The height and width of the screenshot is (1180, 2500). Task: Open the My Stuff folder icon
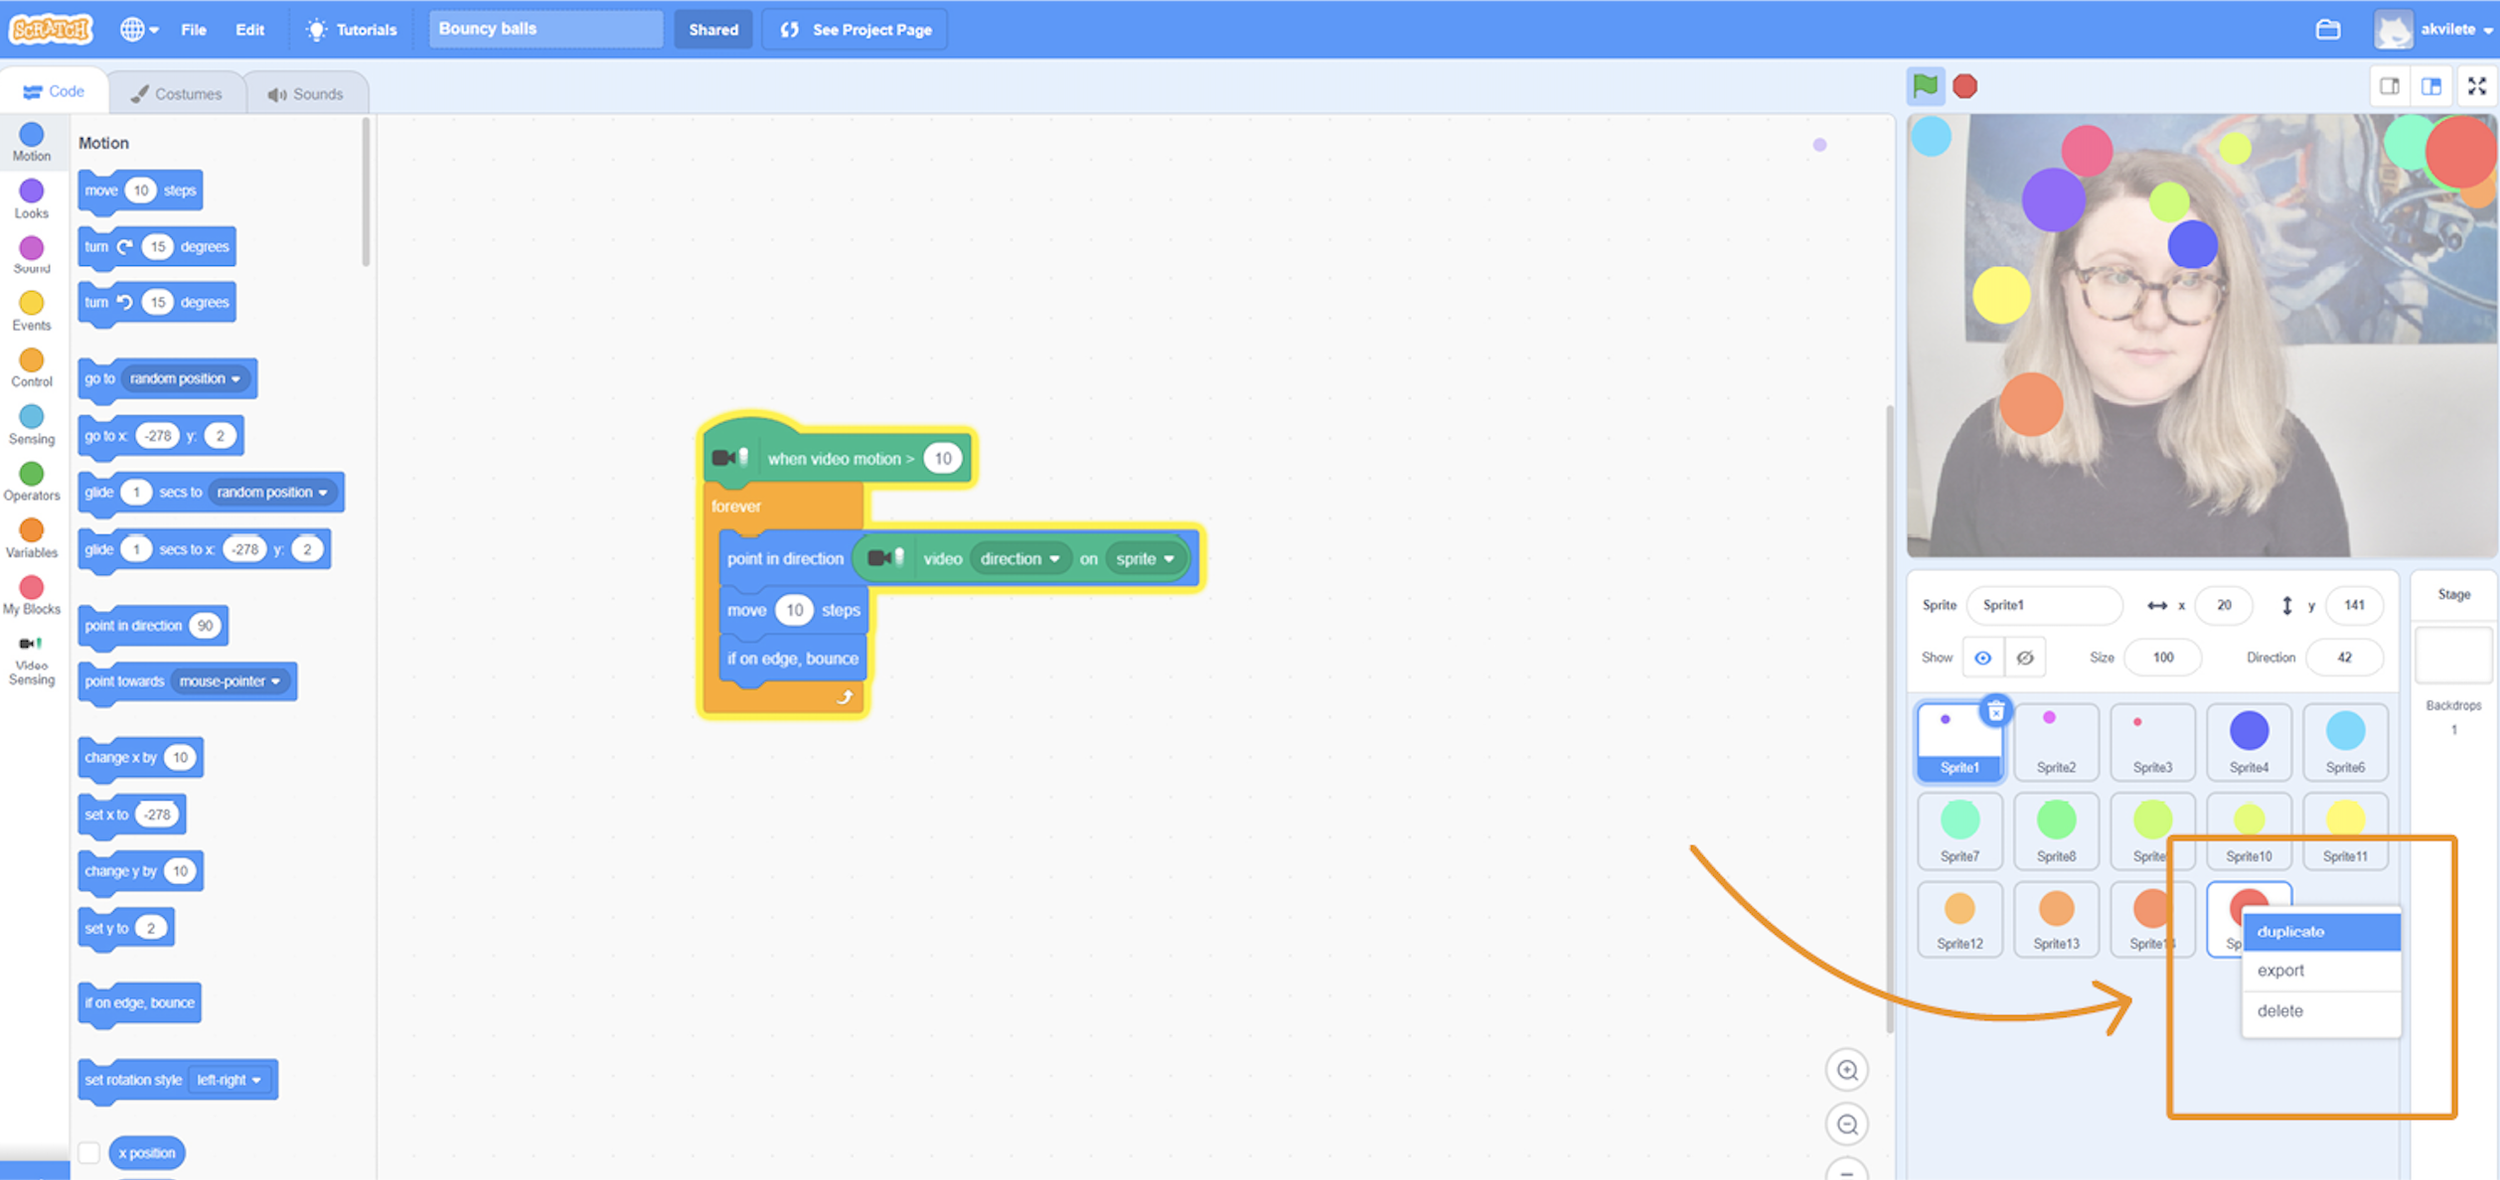[x=2328, y=29]
